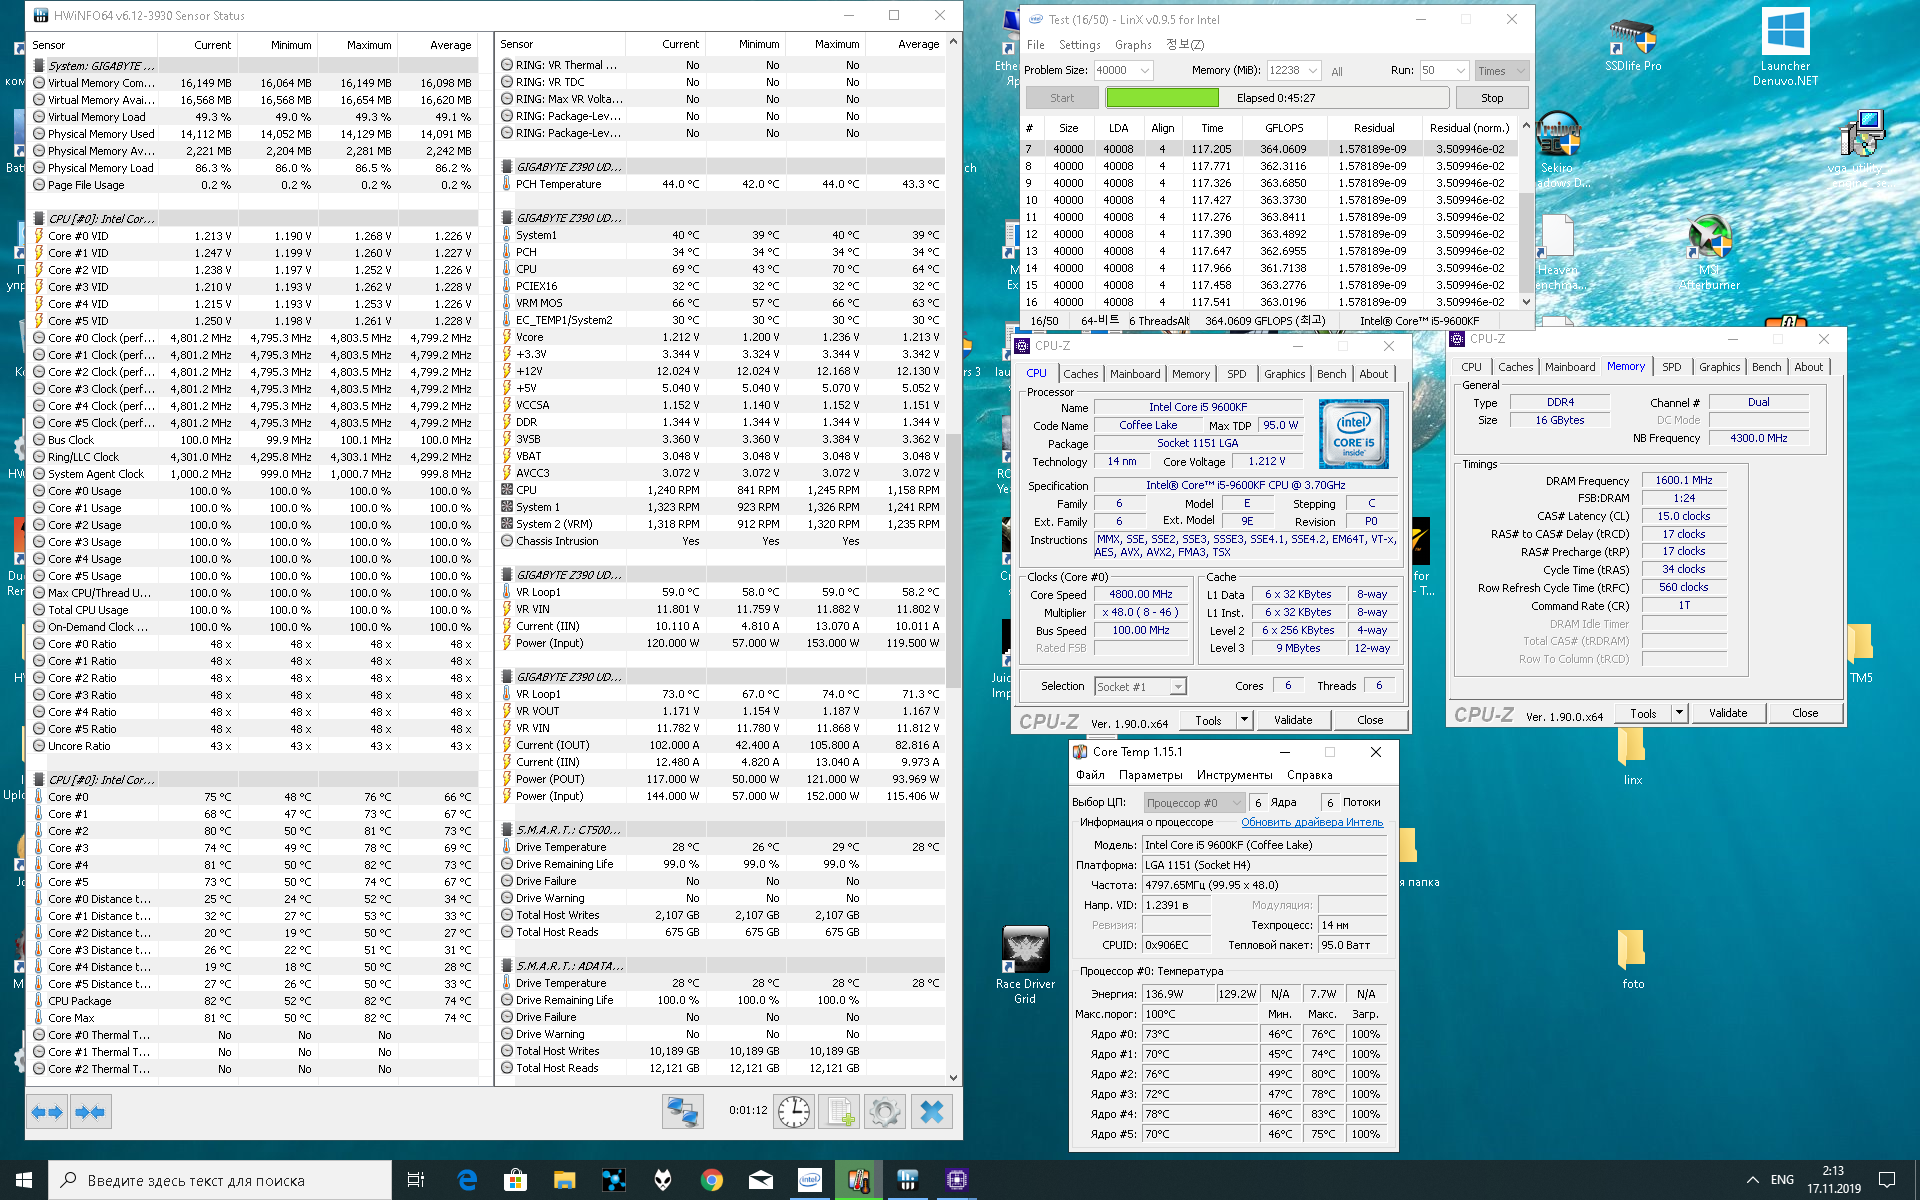Viewport: 1920px width, 1200px height.
Task: Click the Intel driver update link in Core Temp
Action: tap(1311, 822)
